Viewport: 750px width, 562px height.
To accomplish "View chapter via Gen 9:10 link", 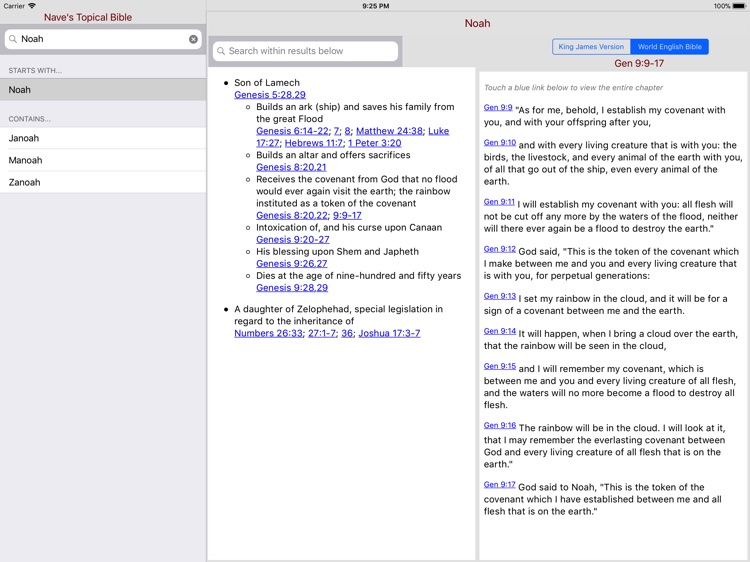I will pyautogui.click(x=500, y=143).
